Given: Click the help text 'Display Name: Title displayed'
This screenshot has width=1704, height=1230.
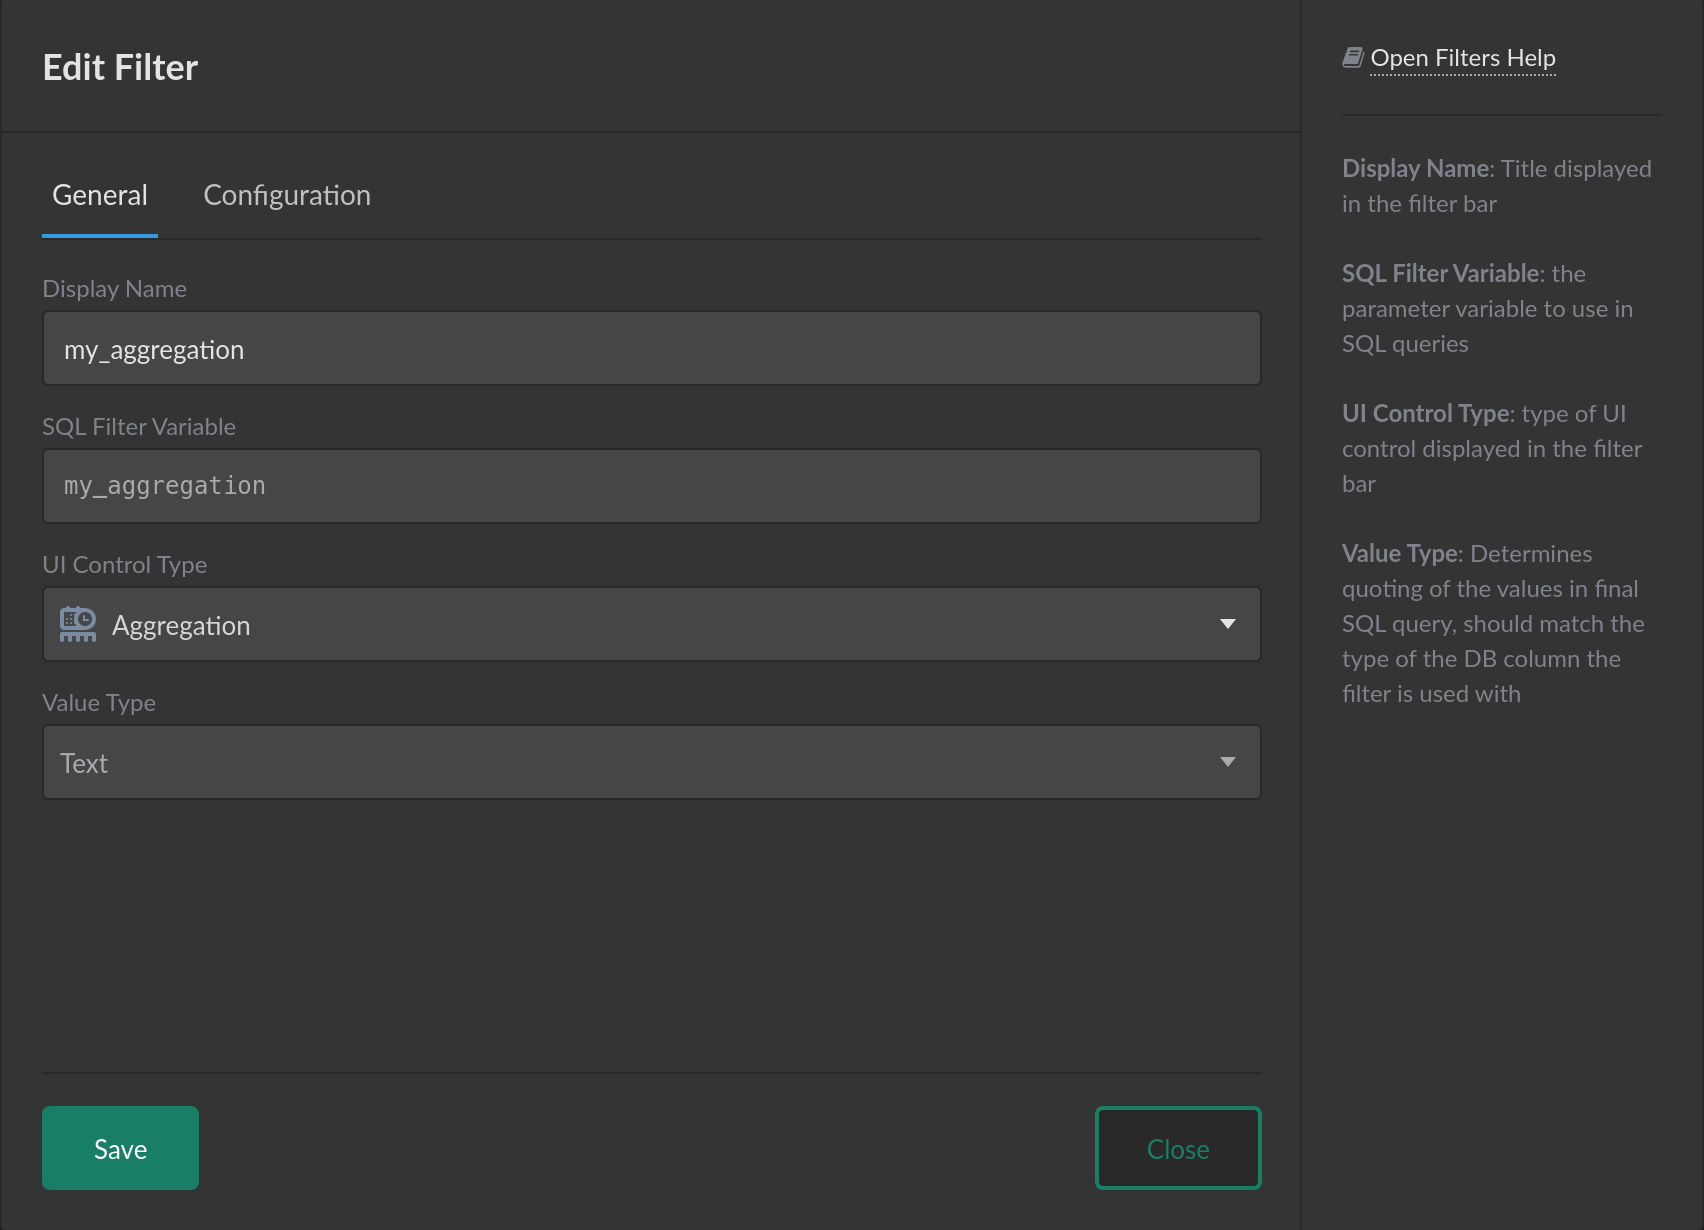Looking at the screenshot, I should click(x=1497, y=169).
